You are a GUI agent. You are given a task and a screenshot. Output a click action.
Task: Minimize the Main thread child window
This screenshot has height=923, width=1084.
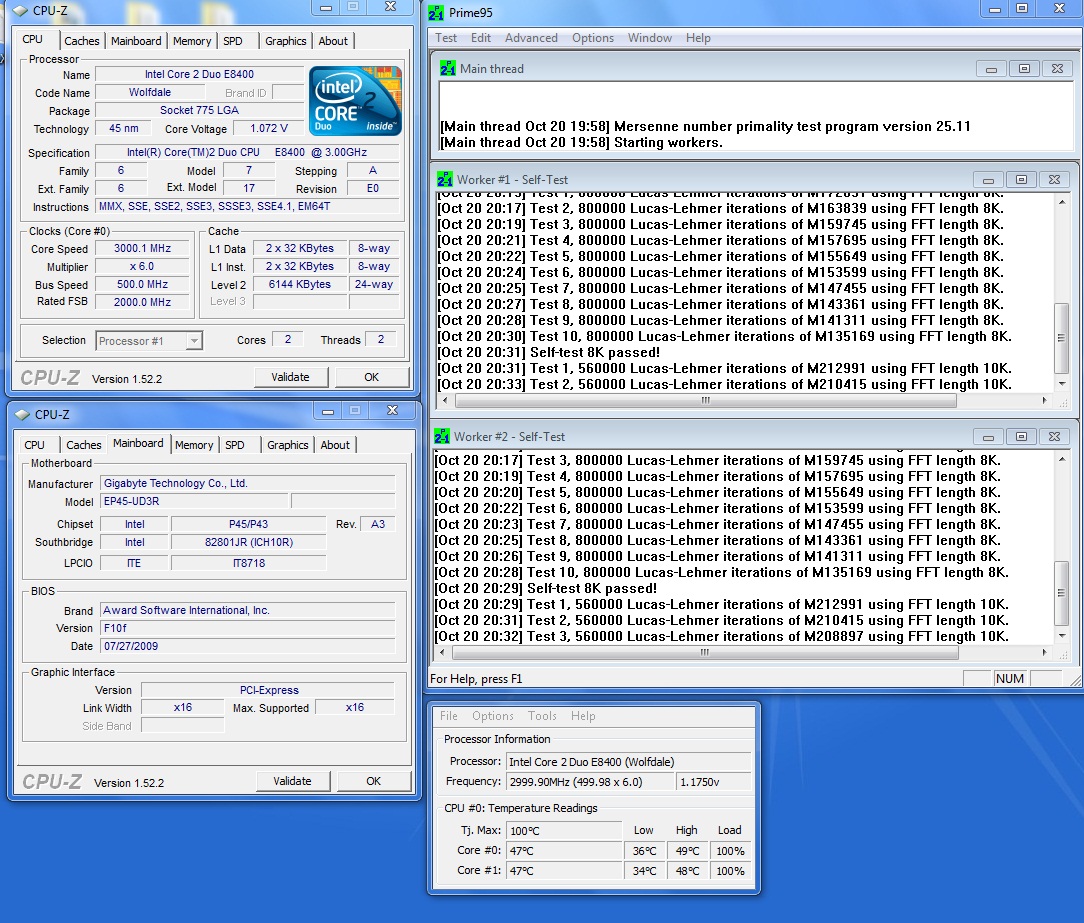pyautogui.click(x=991, y=68)
